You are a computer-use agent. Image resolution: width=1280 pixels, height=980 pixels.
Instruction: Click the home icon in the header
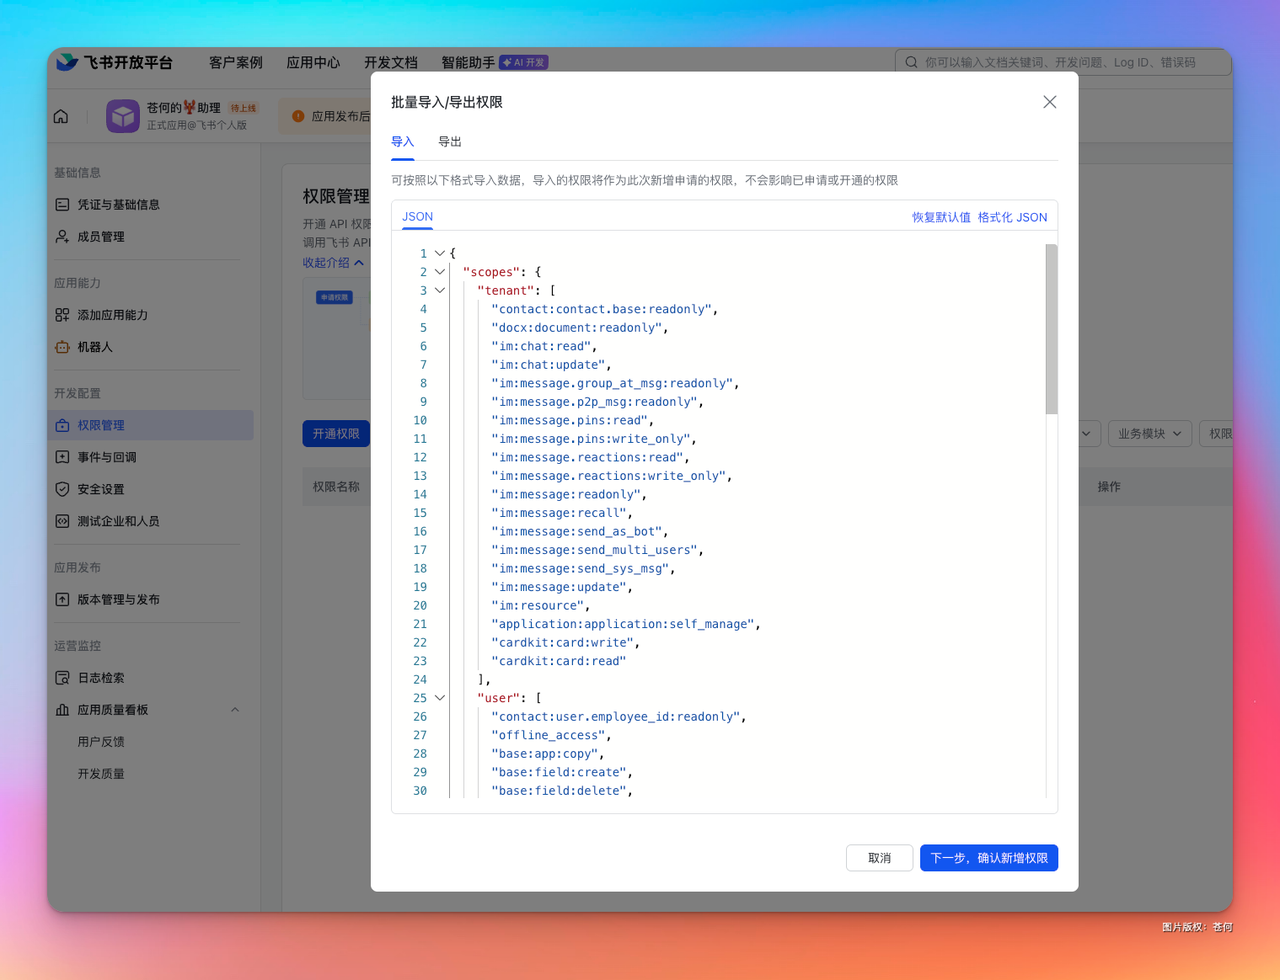pos(61,117)
